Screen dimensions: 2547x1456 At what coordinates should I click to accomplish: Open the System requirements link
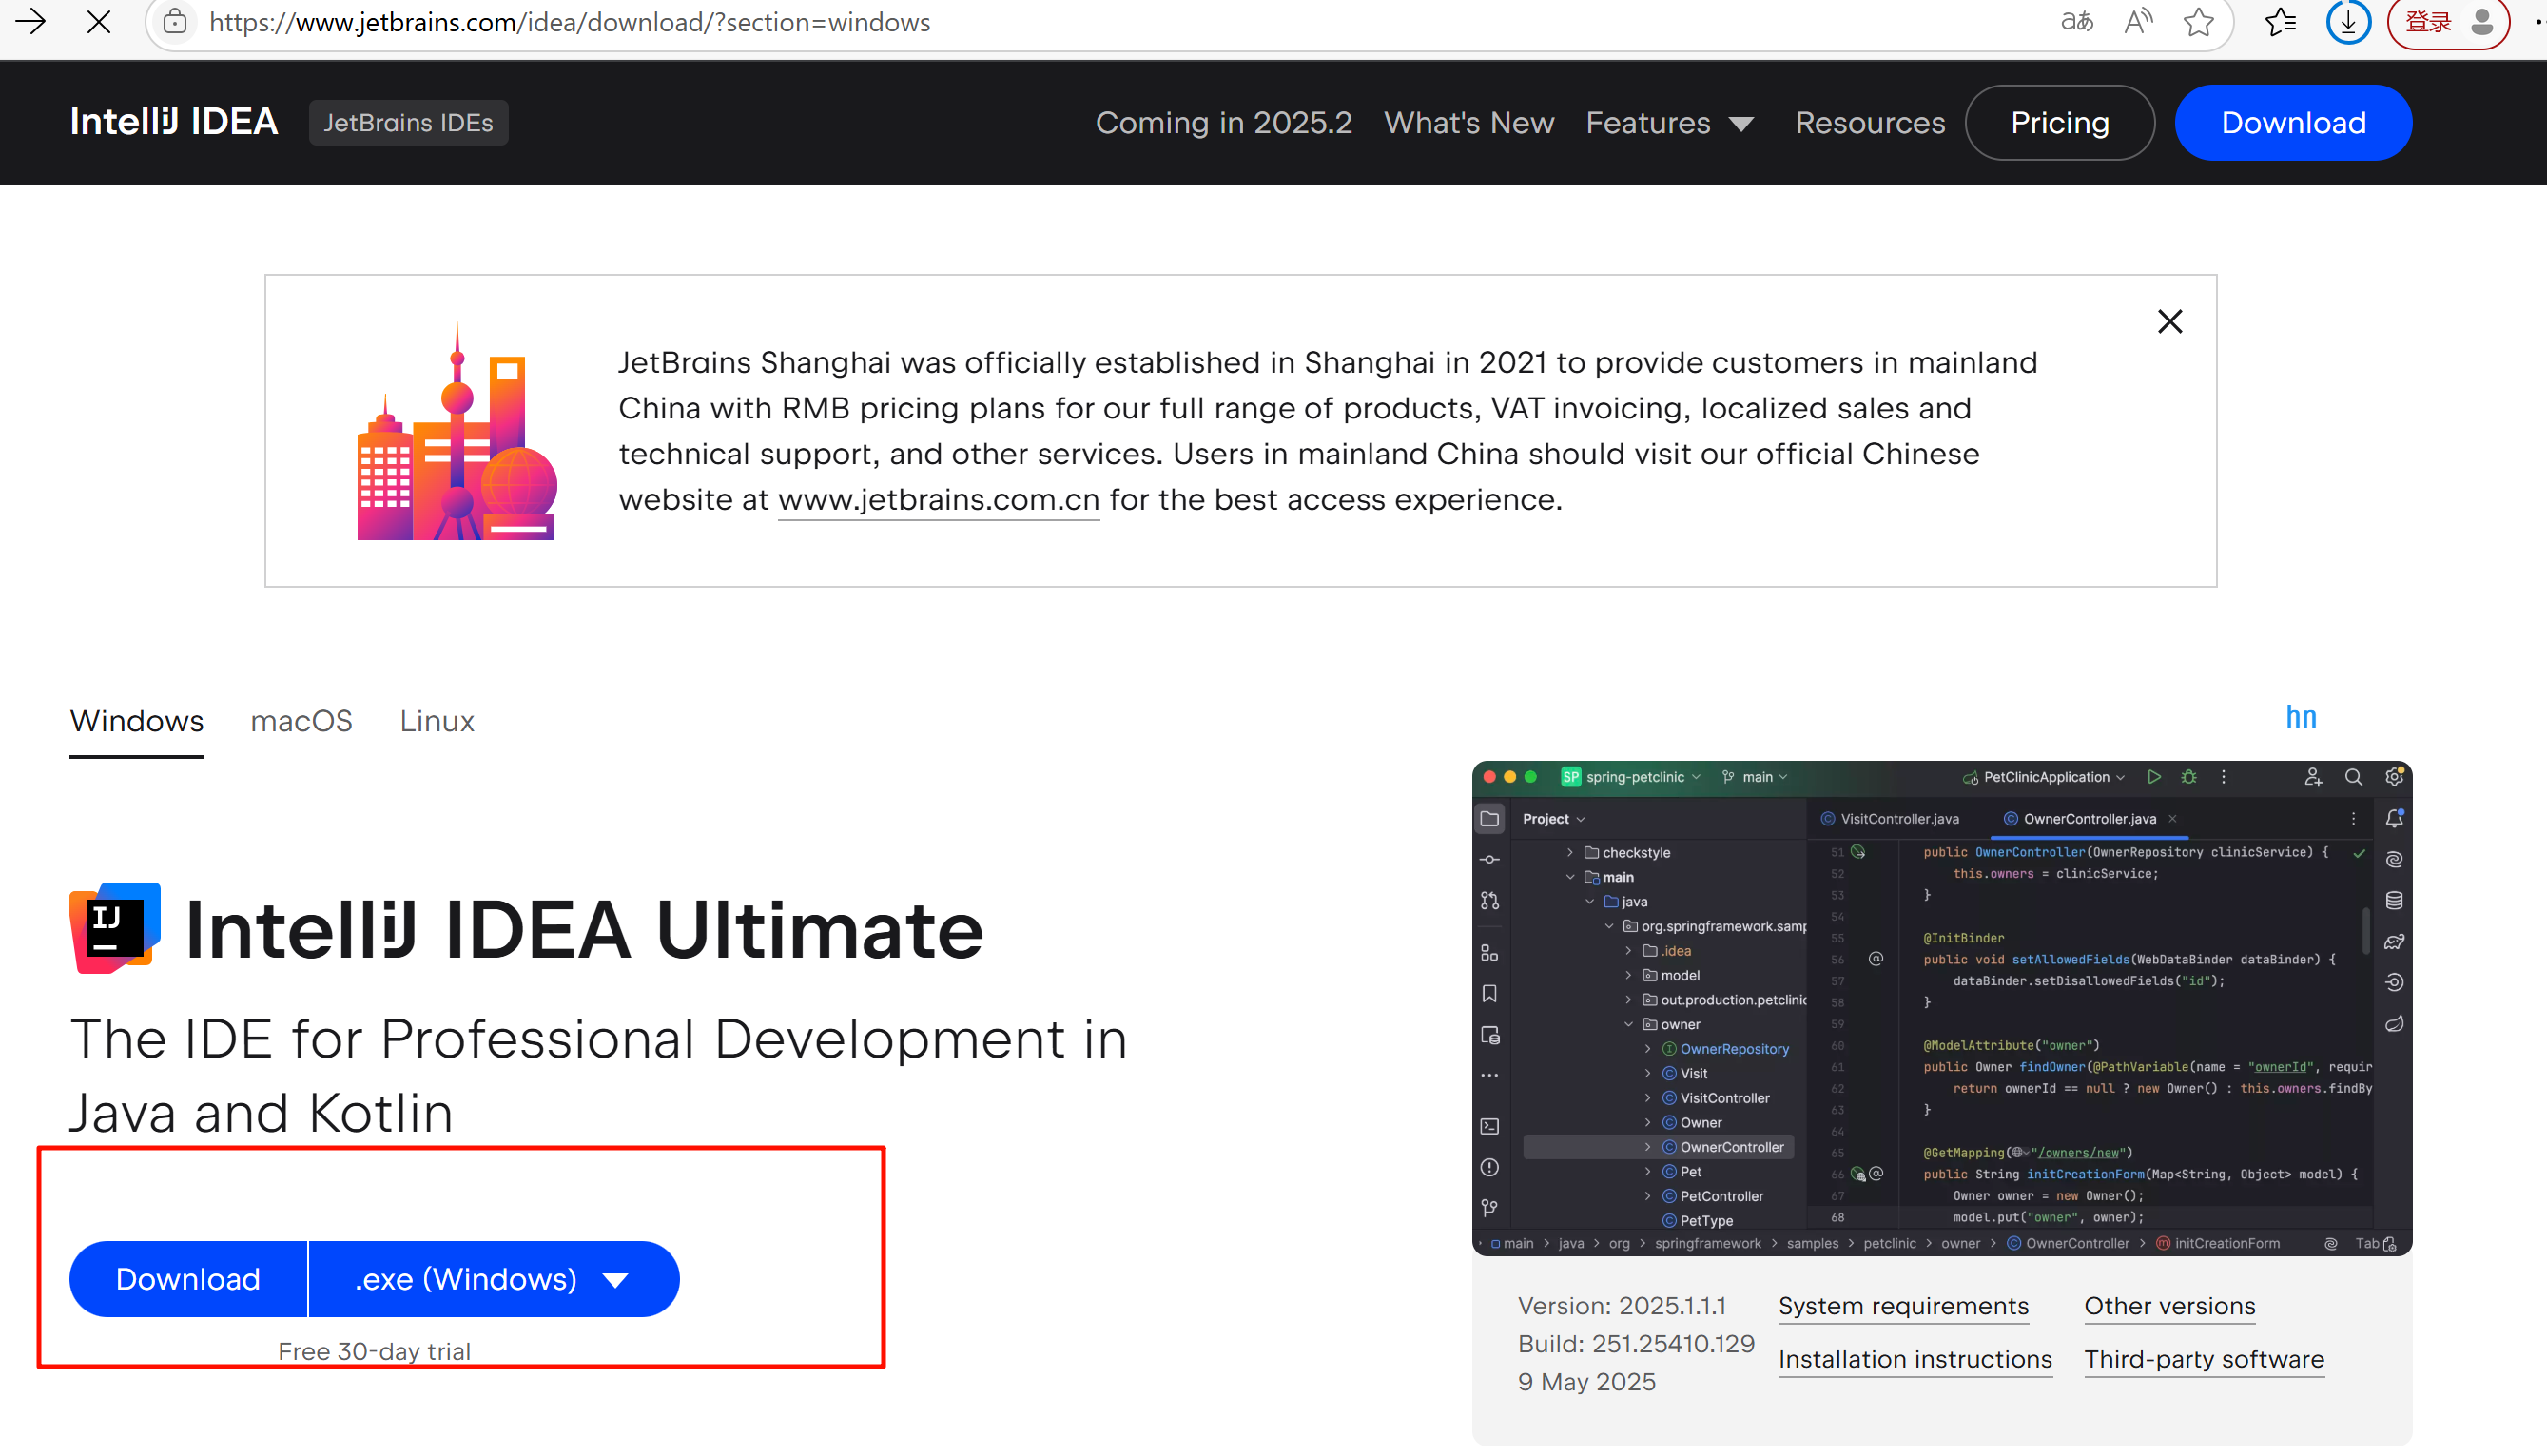(1903, 1306)
